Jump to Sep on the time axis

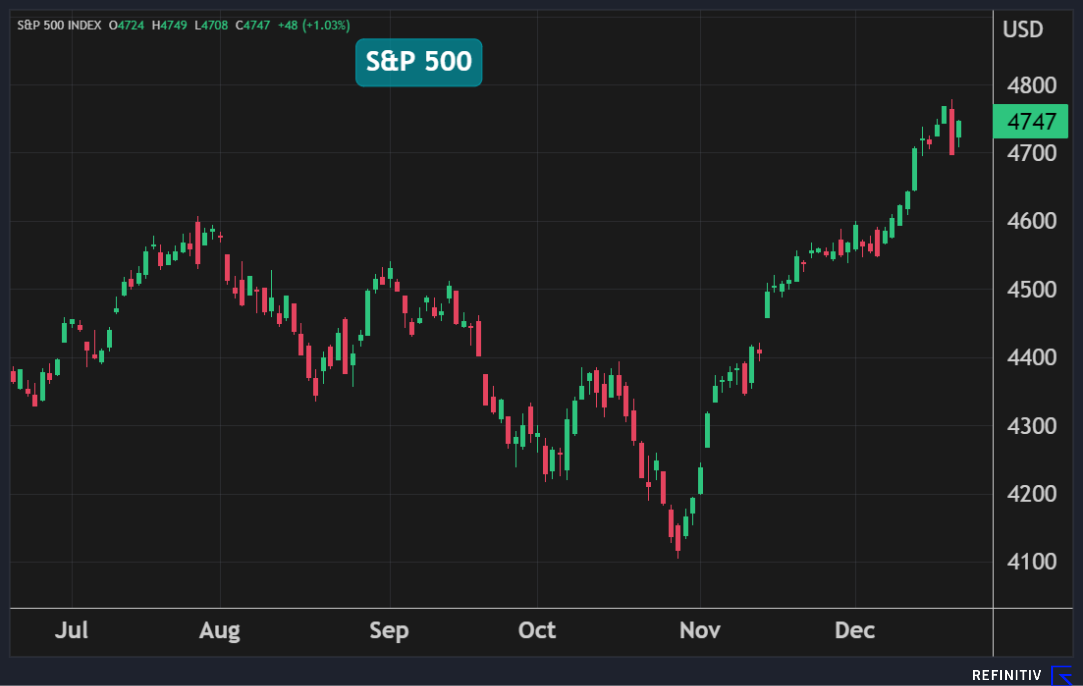click(388, 630)
